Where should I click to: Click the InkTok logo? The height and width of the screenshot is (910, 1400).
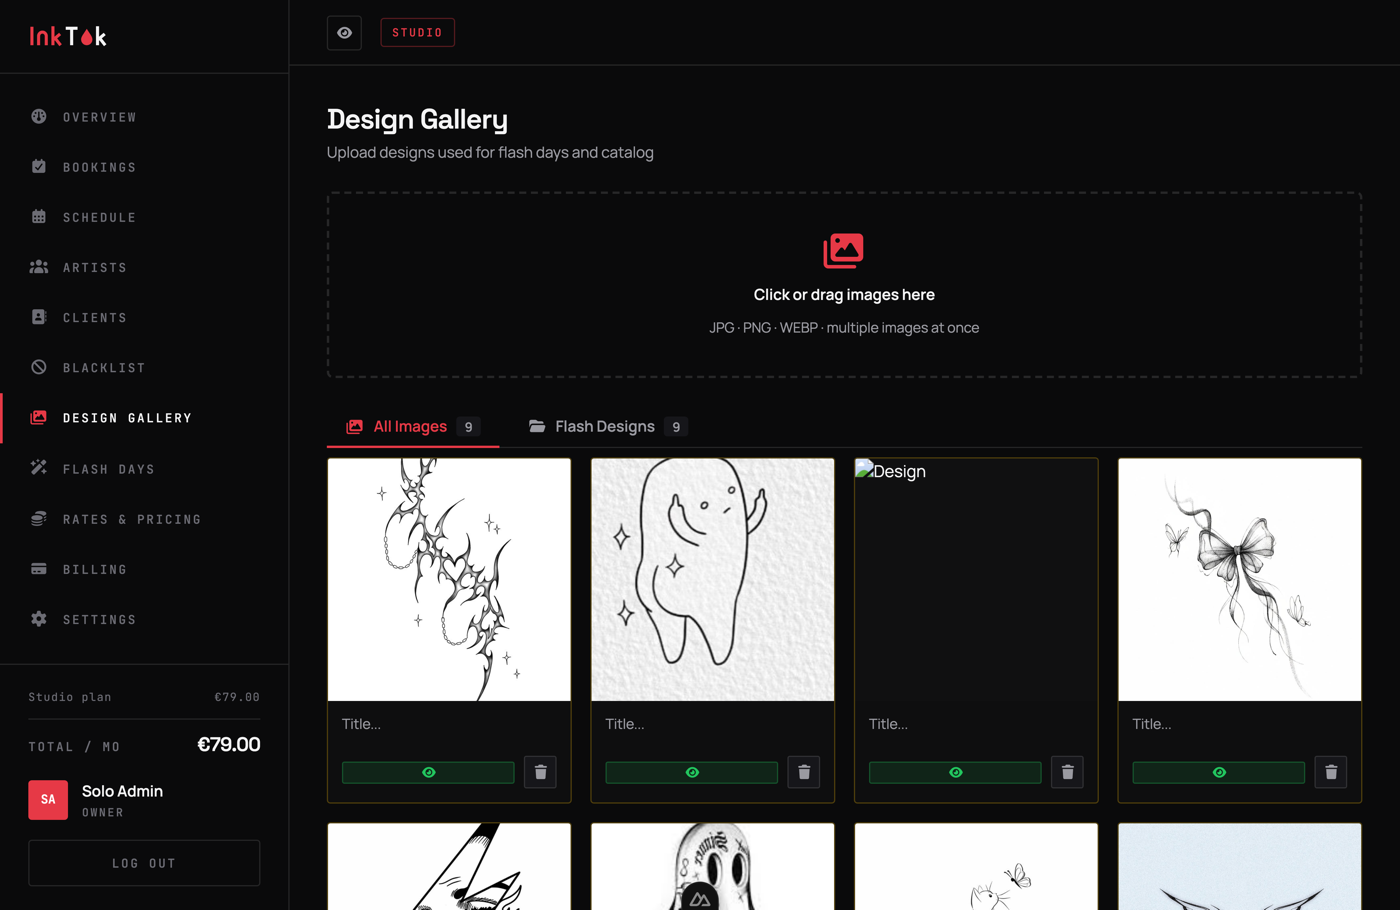68,36
